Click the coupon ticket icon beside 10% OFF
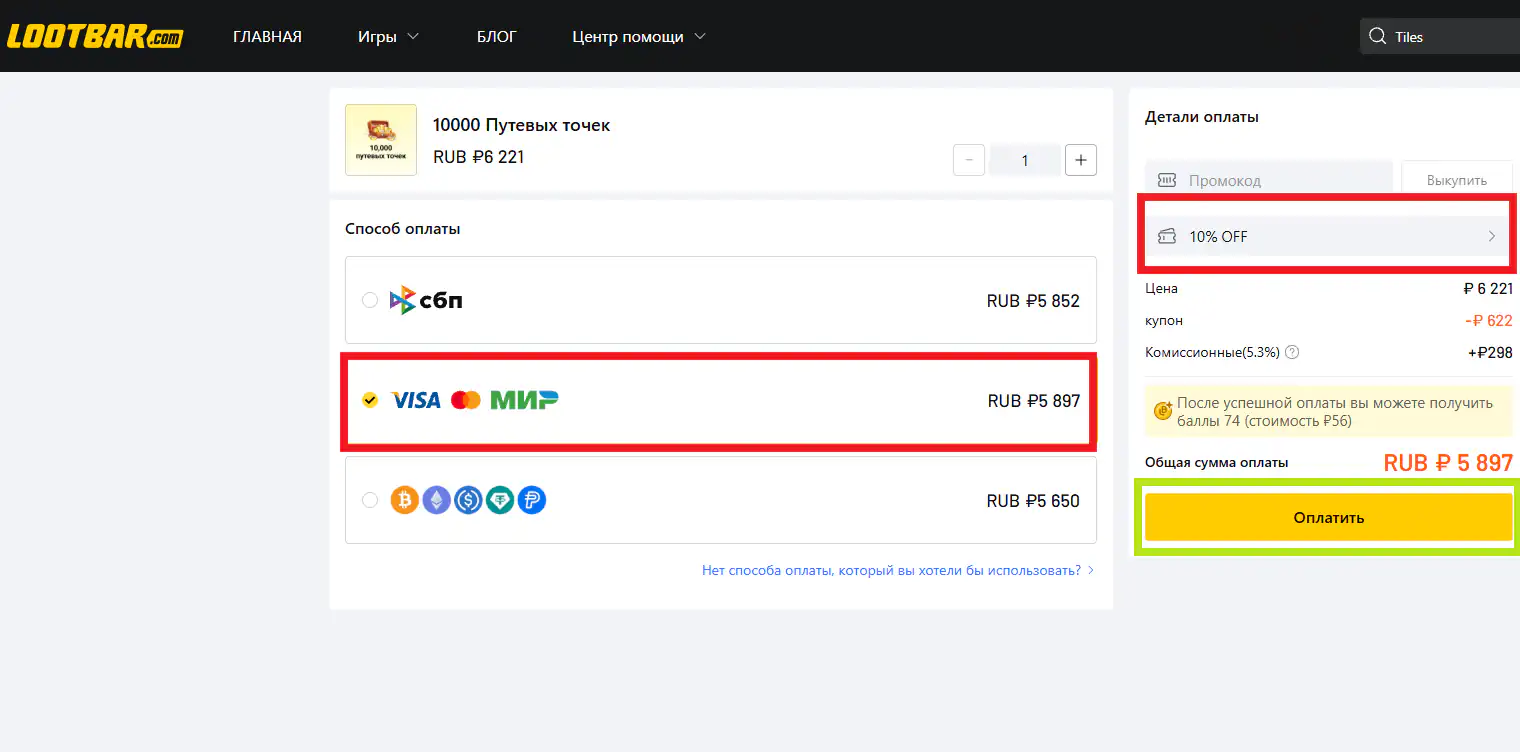This screenshot has height=752, width=1520. pyautogui.click(x=1167, y=237)
